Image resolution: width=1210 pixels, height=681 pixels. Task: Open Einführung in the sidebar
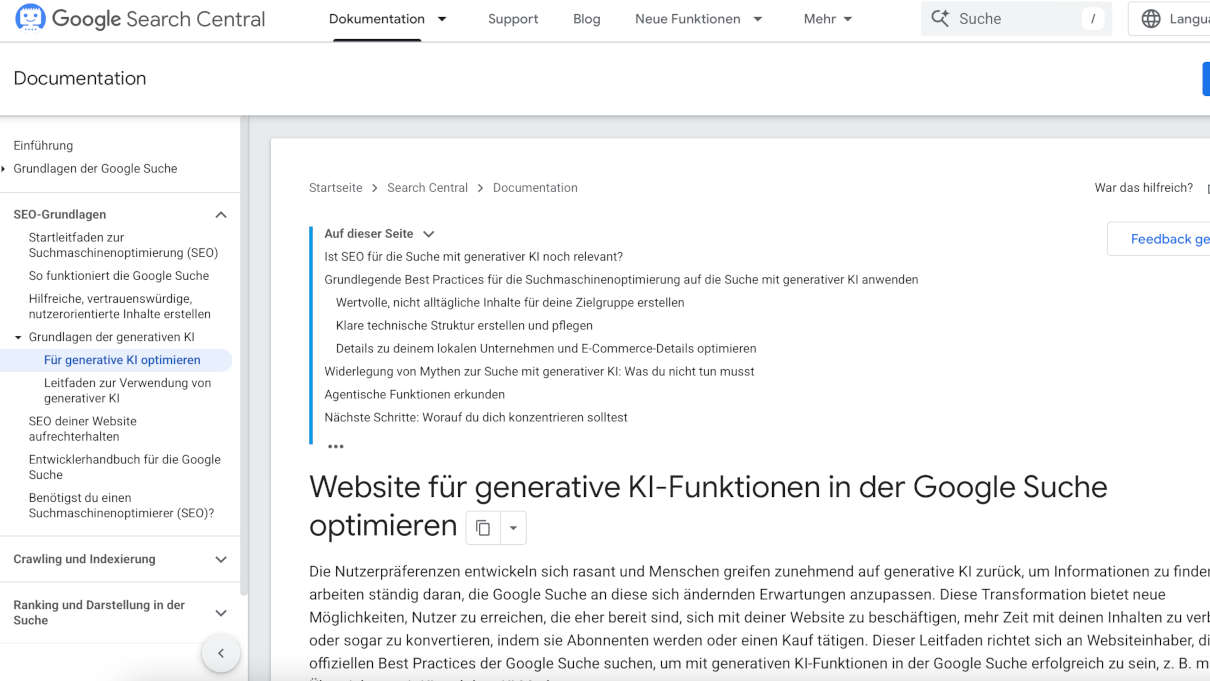point(43,146)
